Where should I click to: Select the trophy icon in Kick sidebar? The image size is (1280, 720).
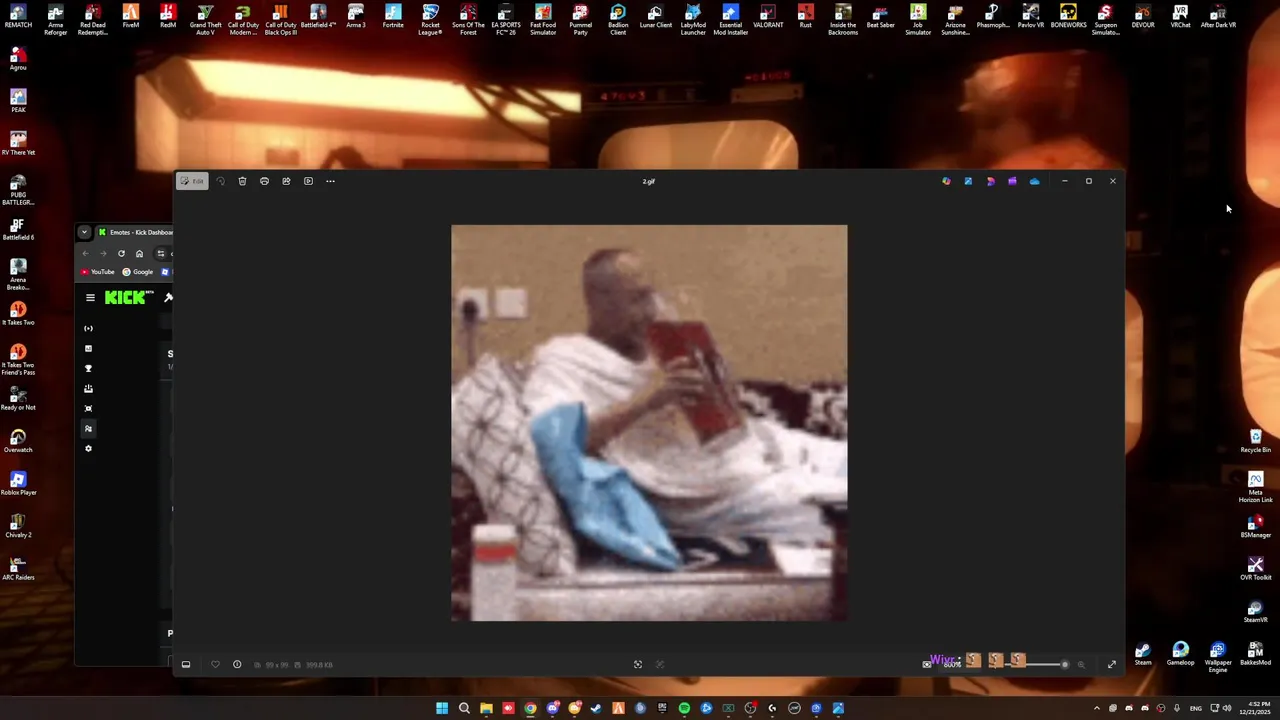tap(88, 368)
